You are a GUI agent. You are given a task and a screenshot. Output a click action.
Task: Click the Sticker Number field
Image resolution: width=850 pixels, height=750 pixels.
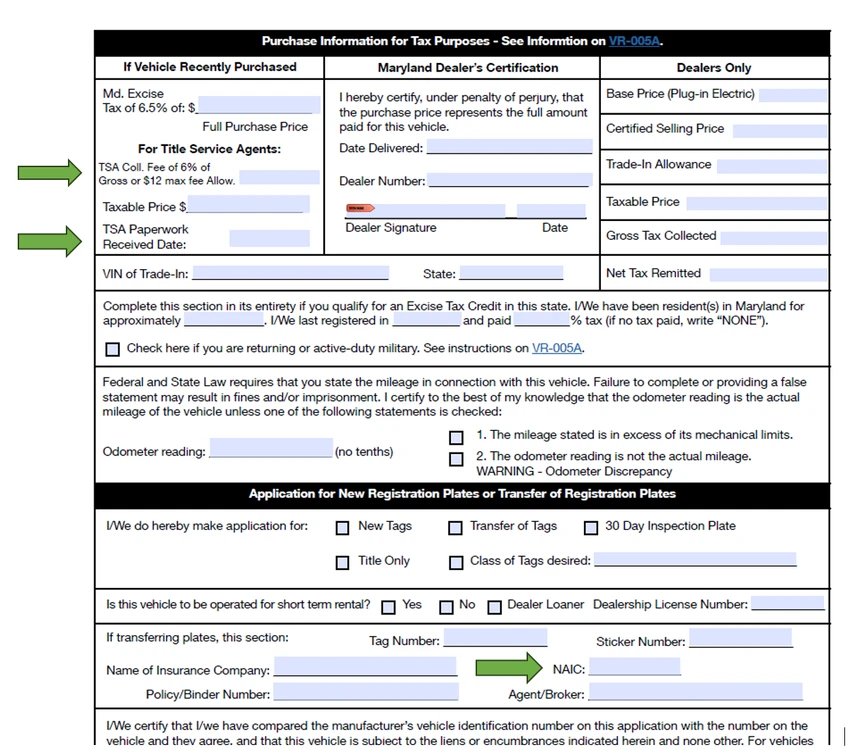740,638
